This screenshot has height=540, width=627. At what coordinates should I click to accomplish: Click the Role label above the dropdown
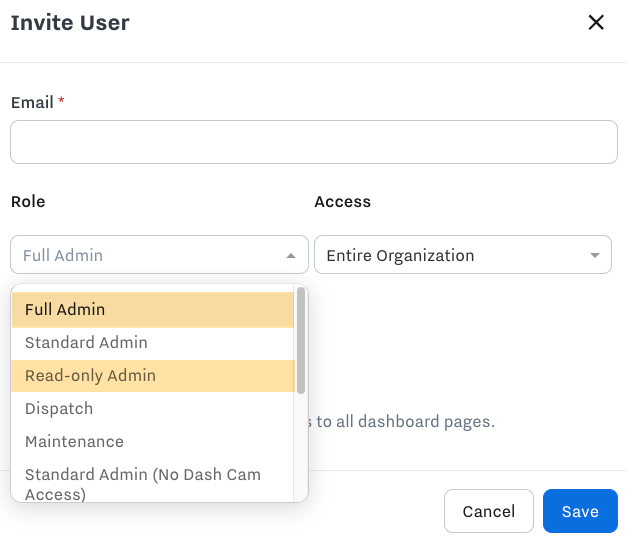[28, 202]
